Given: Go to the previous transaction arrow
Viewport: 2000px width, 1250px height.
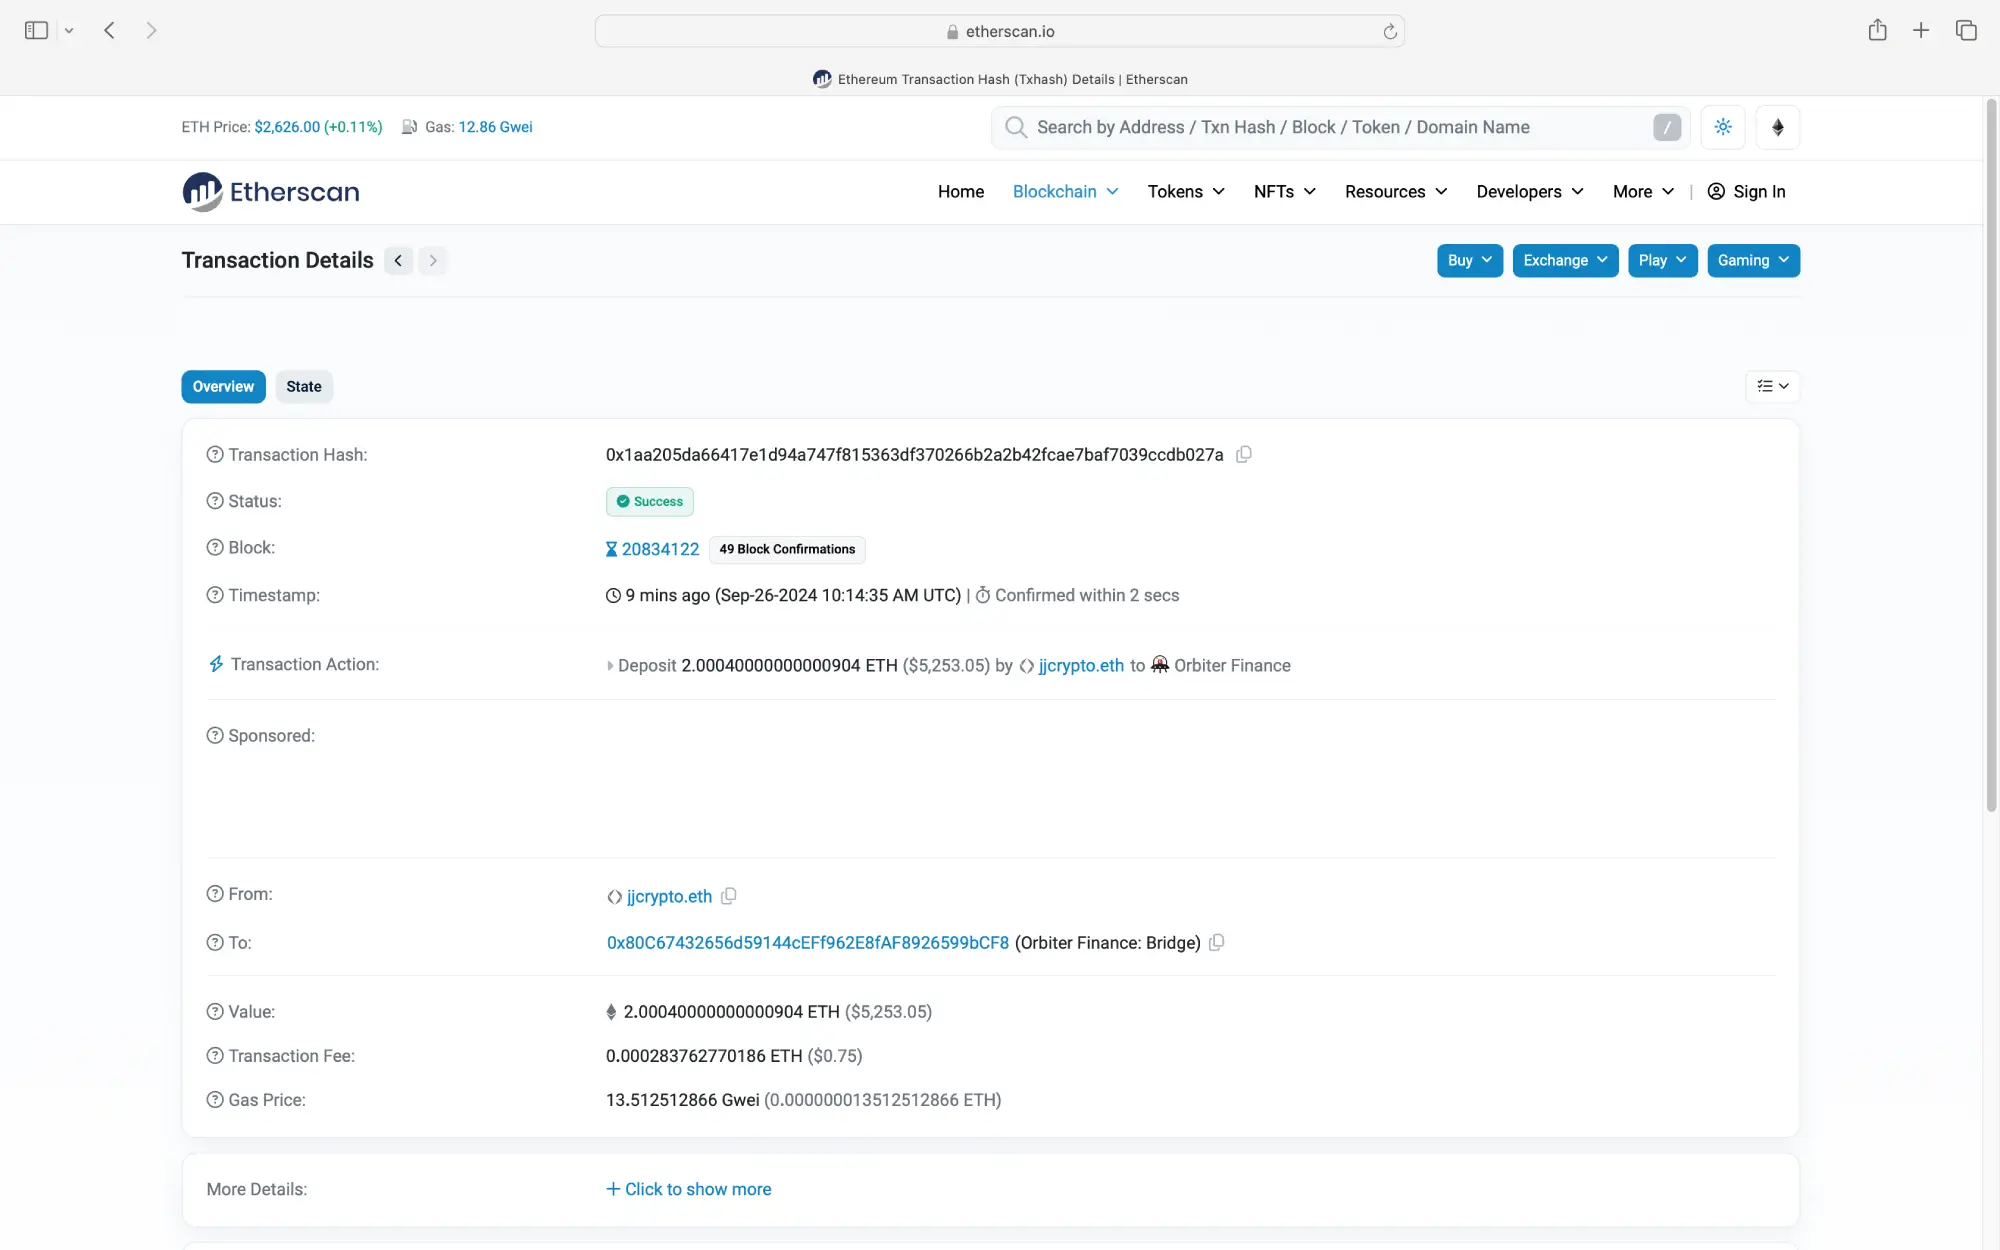Looking at the screenshot, I should coord(398,260).
